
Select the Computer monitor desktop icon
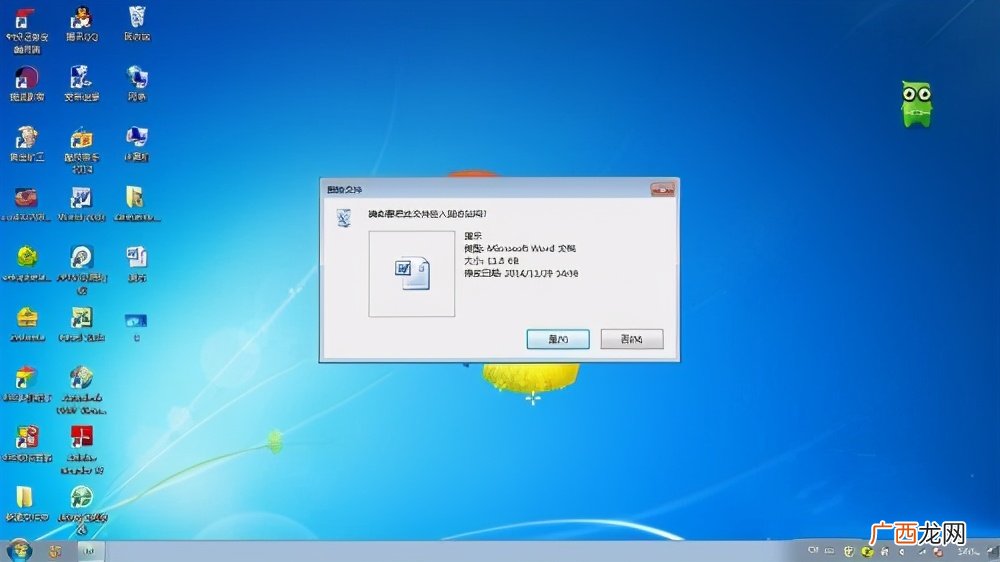pyautogui.click(x=137, y=144)
